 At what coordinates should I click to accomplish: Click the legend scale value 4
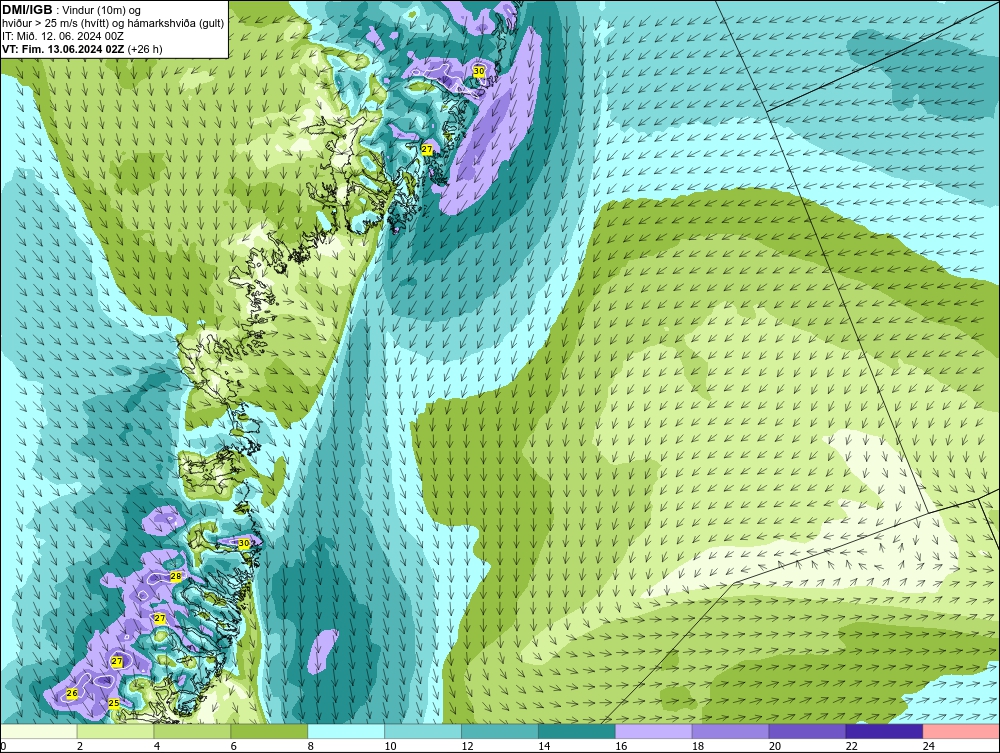tap(157, 746)
